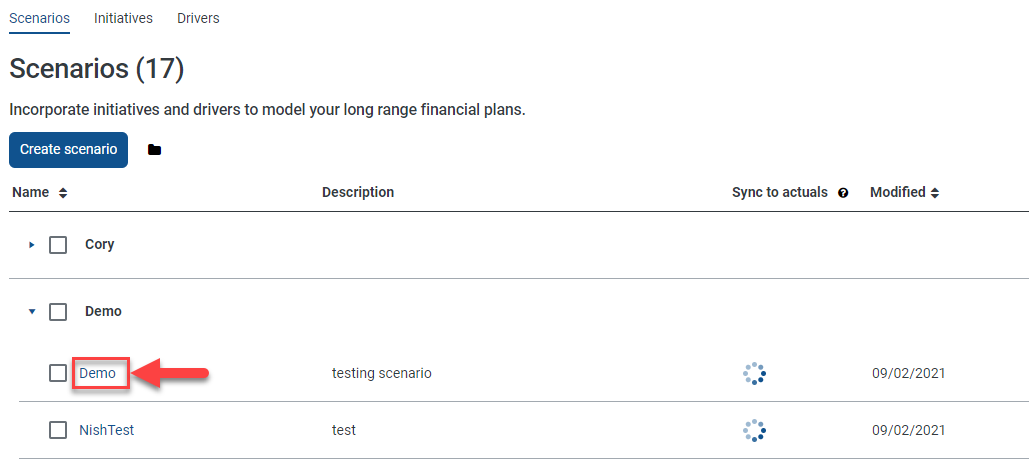1029x475 pixels.
Task: Click the Description column header
Action: tap(358, 192)
